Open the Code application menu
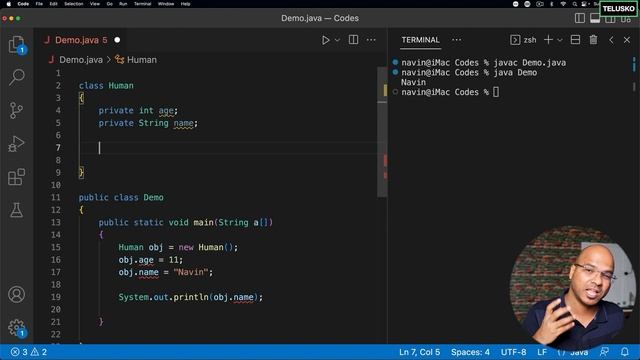Screen dimensions: 640x360 pos(23,4)
